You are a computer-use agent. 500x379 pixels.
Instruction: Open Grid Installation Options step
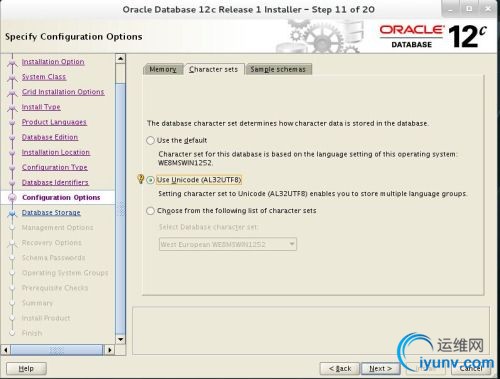pyautogui.click(x=63, y=92)
